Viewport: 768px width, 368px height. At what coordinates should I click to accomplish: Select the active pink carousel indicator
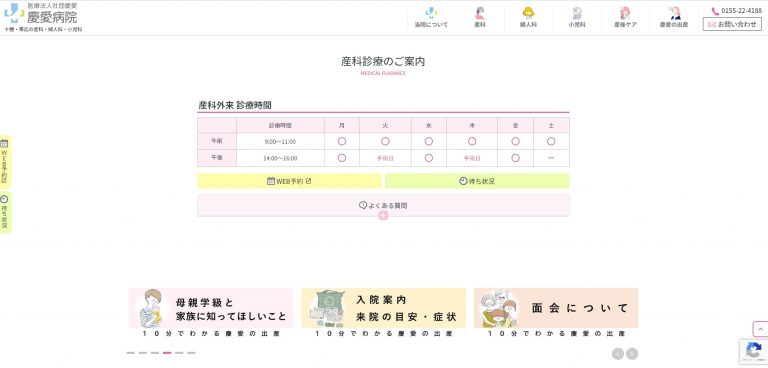coord(167,353)
